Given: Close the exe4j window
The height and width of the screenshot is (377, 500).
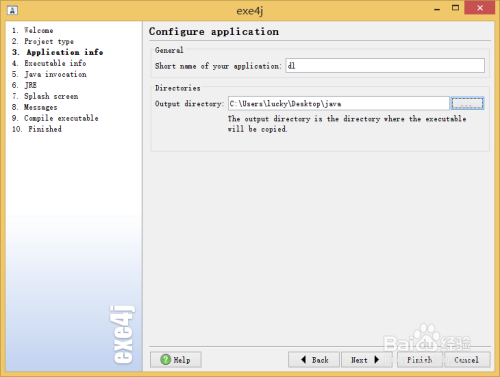Looking at the screenshot, I should (x=480, y=8).
